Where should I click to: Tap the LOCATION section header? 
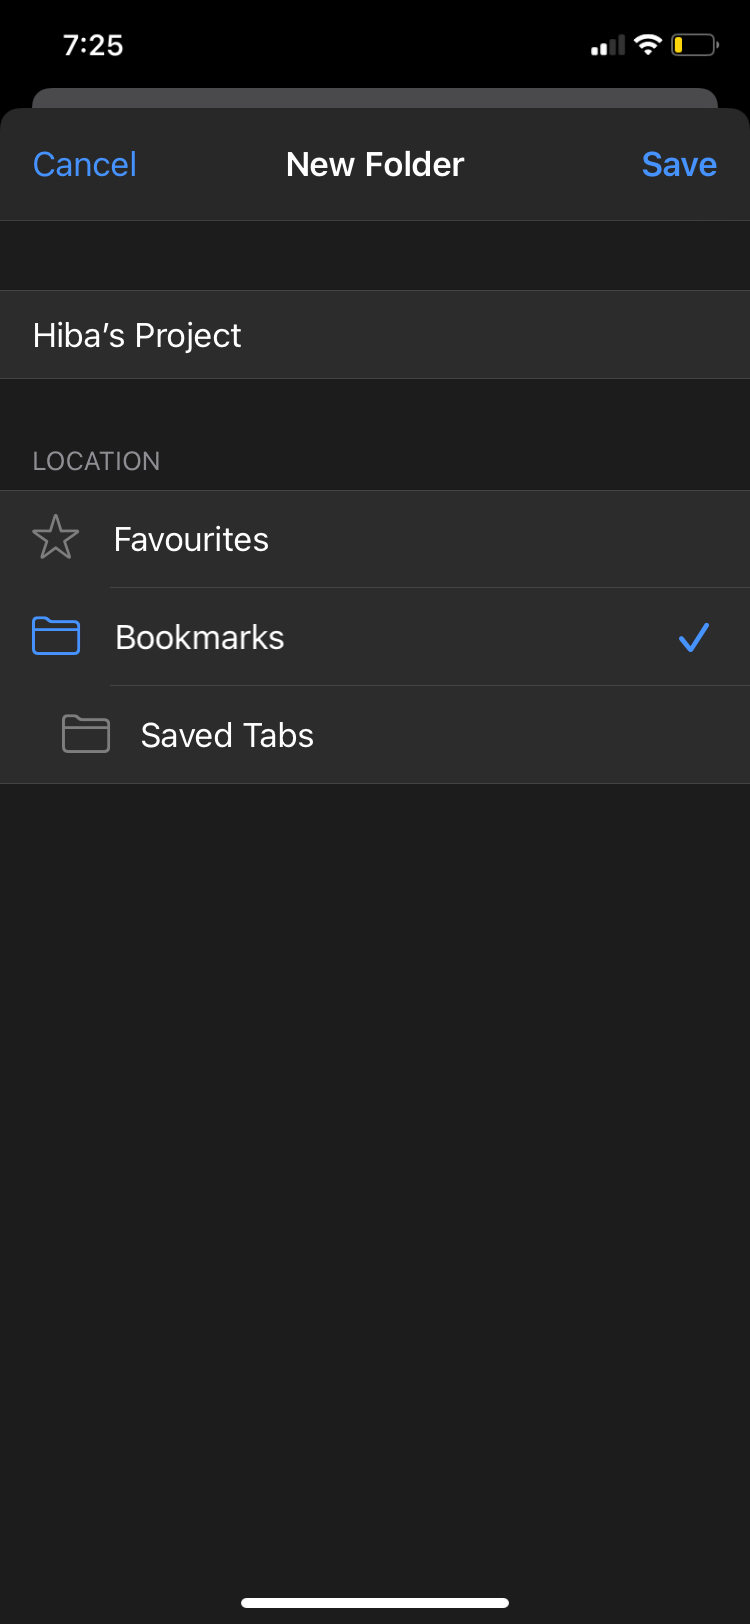click(96, 461)
